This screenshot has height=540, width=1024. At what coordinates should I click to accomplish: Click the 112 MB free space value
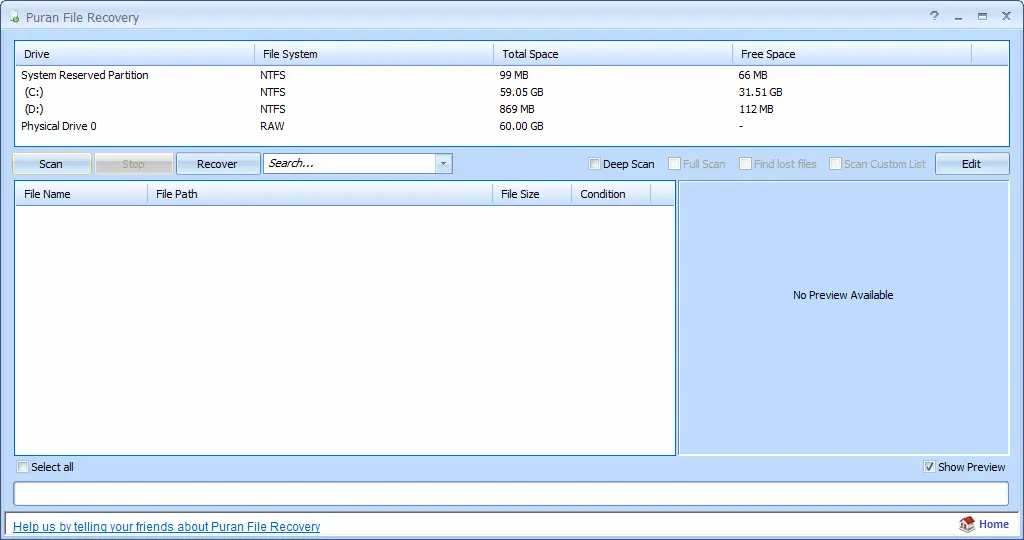click(756, 109)
